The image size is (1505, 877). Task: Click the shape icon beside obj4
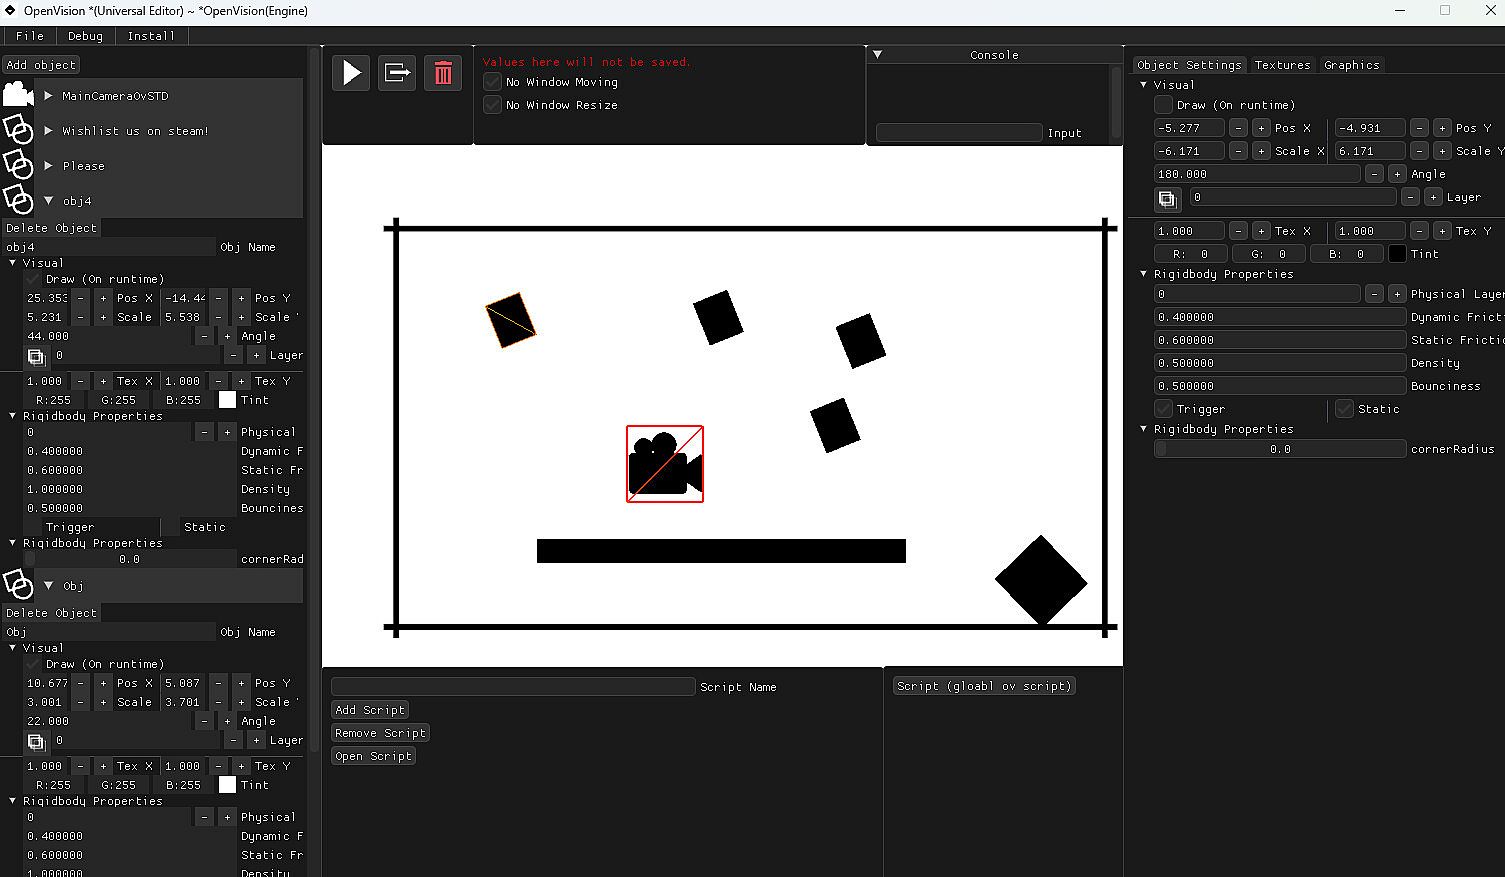[x=18, y=200]
